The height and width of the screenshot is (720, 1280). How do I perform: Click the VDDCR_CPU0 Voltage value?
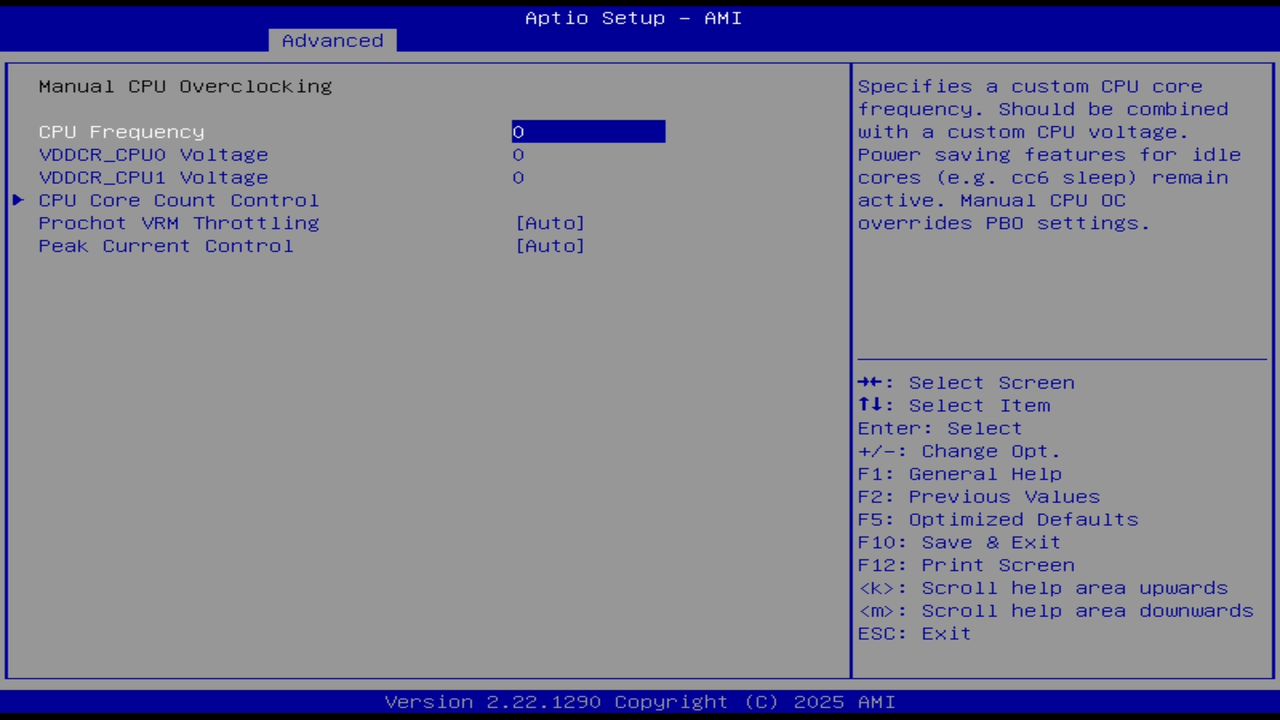518,154
